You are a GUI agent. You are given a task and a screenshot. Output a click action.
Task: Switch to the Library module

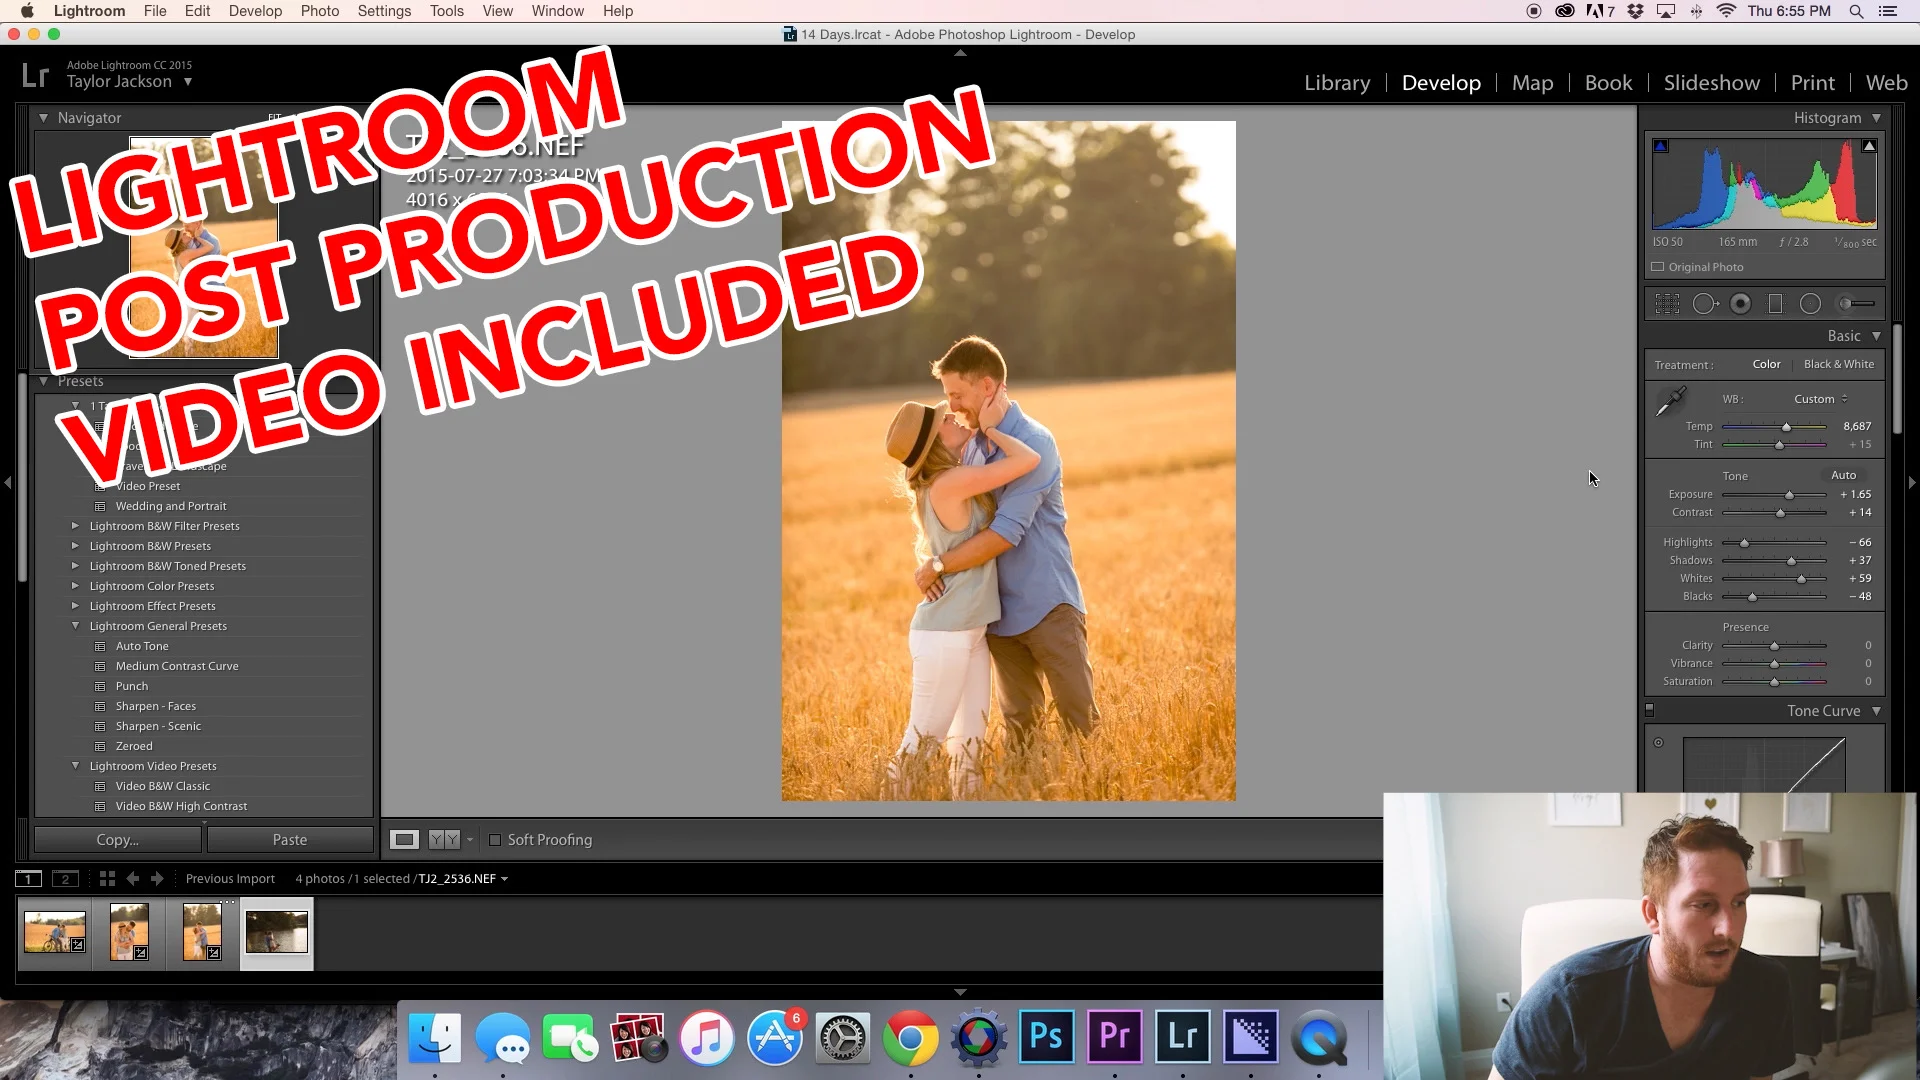[1337, 83]
